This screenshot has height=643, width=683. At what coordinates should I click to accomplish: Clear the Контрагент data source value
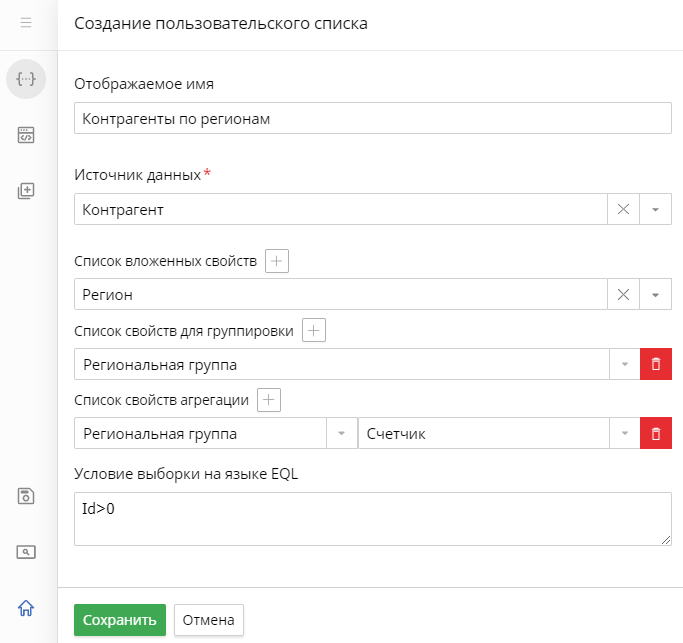(623, 209)
